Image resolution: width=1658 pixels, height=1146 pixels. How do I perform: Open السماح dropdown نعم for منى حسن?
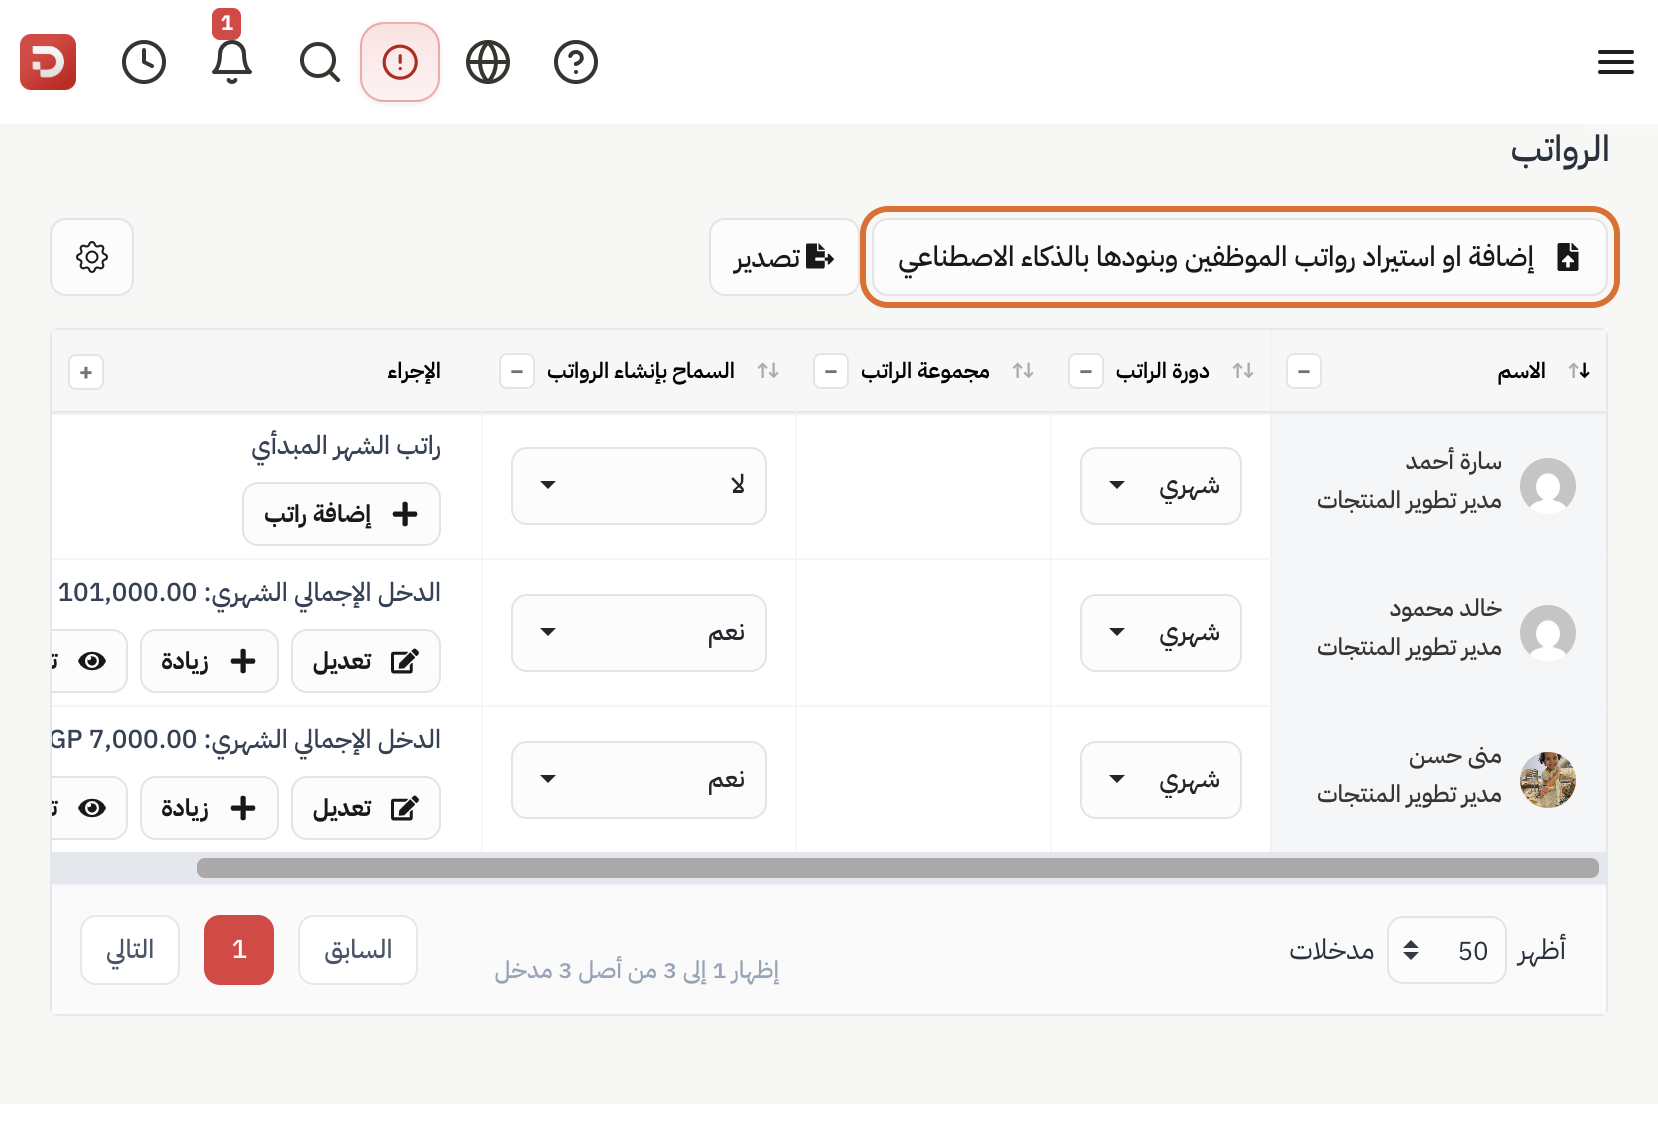tap(639, 780)
